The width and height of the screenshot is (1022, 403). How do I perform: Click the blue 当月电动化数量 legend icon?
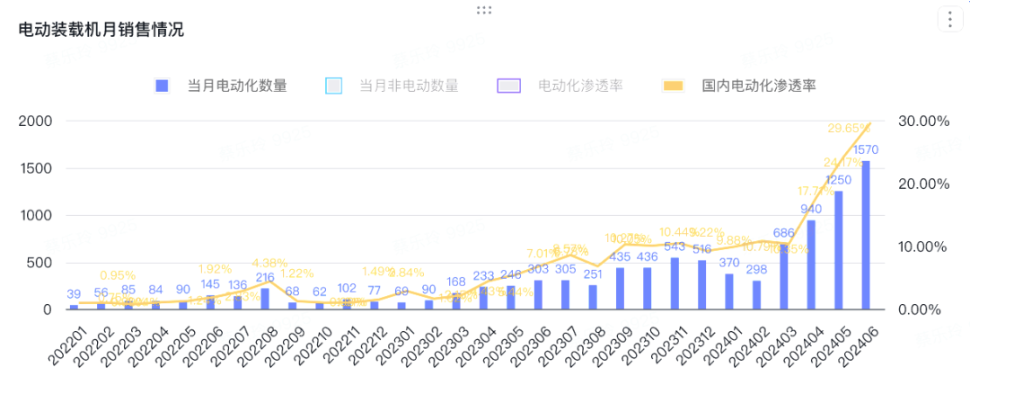point(162,86)
